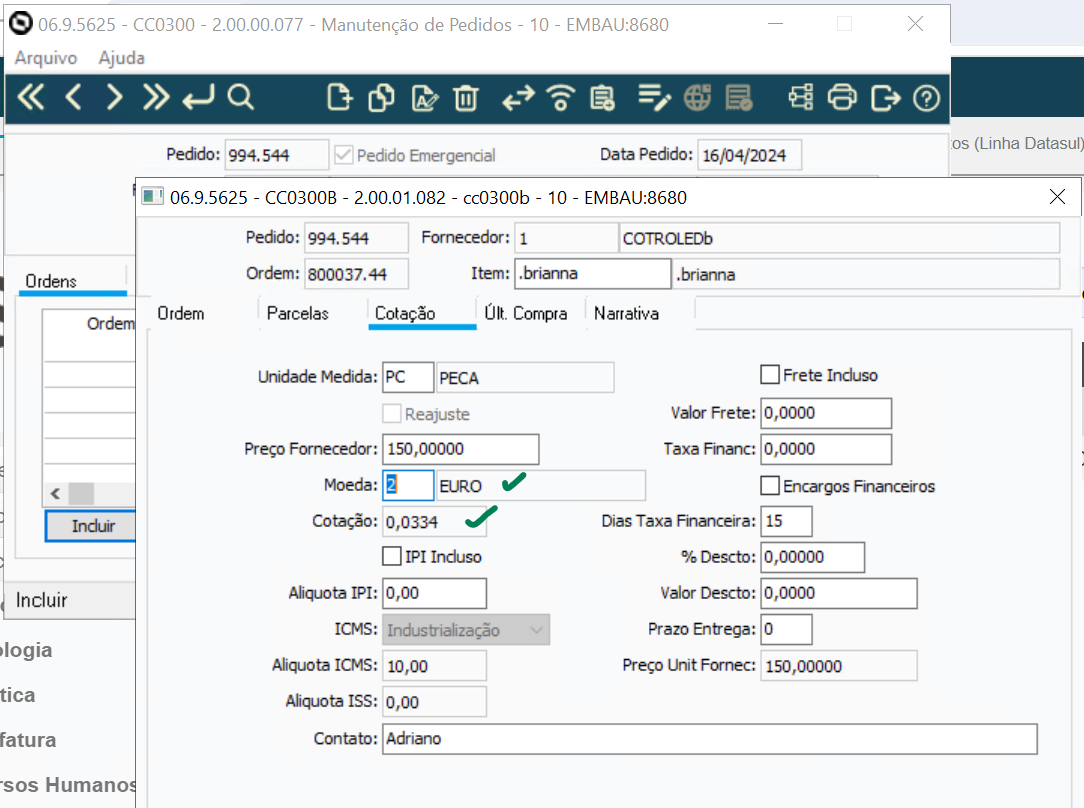Check the IPI Incluso box
This screenshot has width=1084, height=808.
click(x=392, y=556)
